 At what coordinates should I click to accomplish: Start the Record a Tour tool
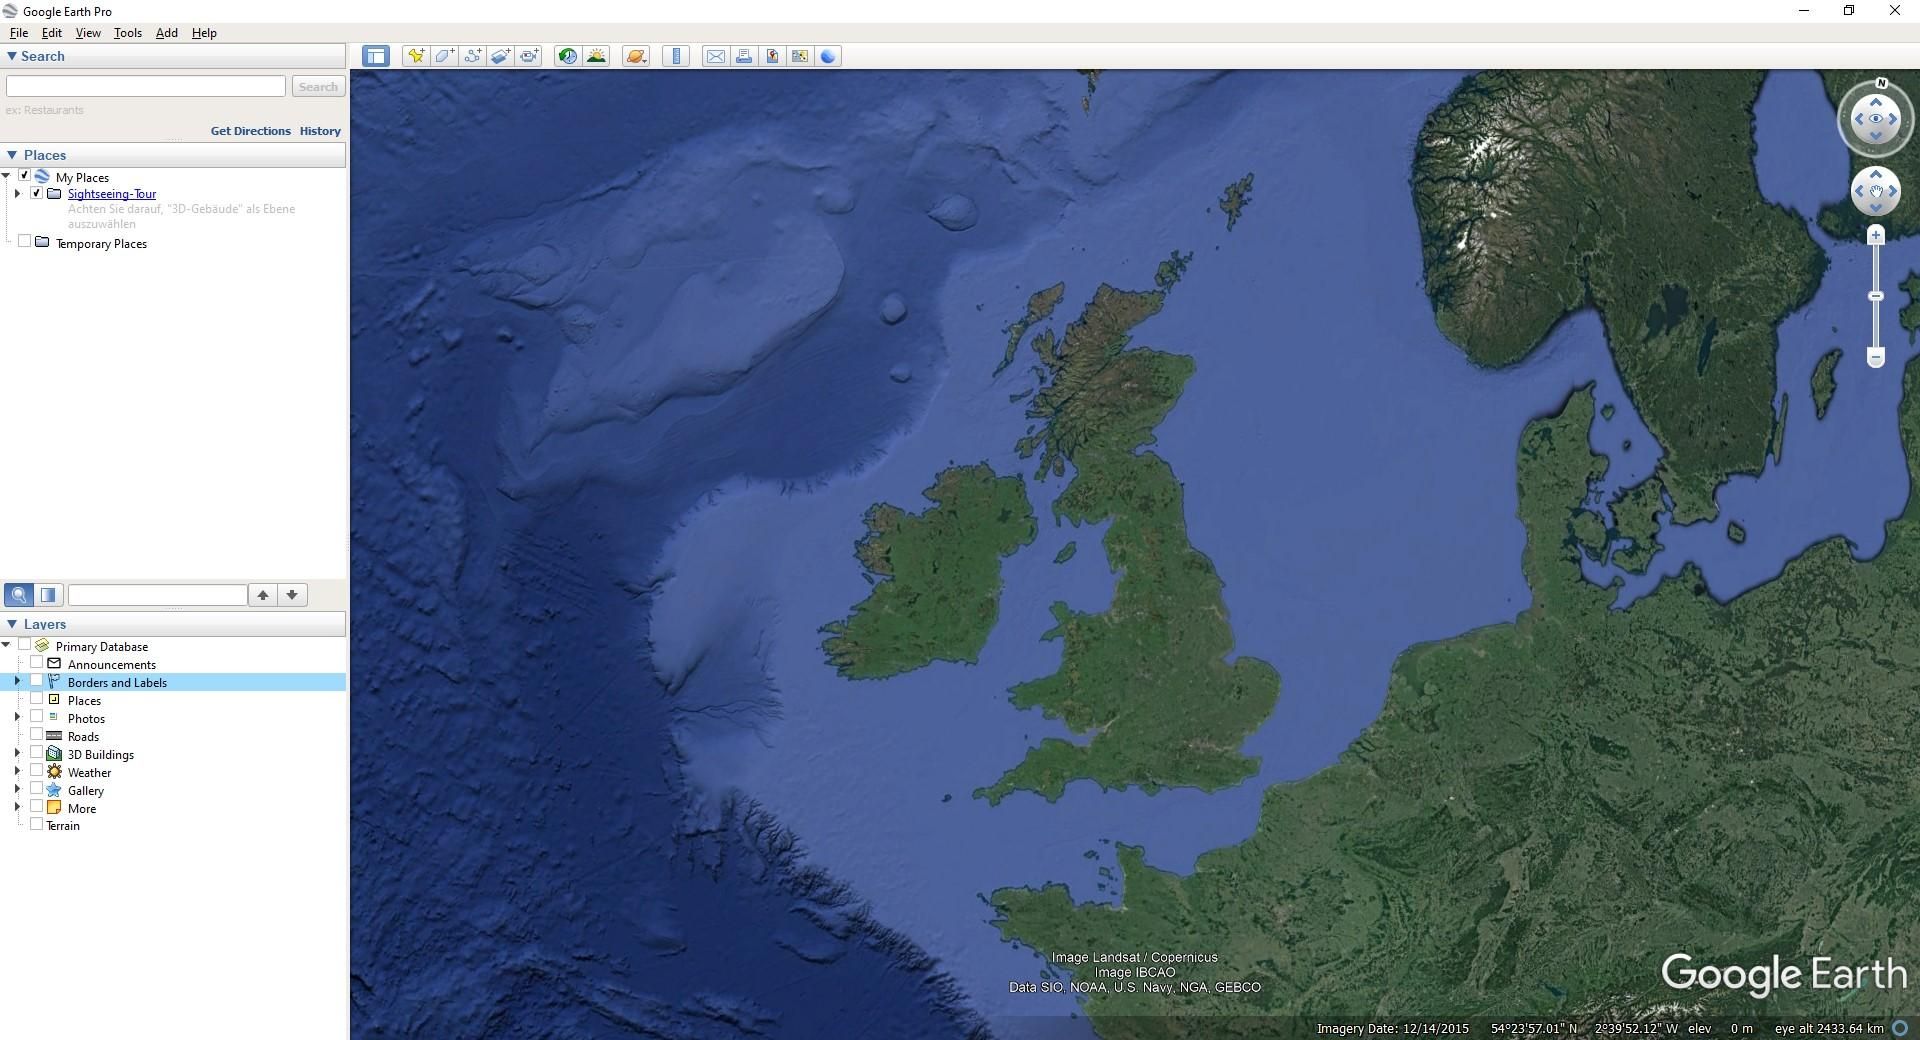click(x=528, y=56)
